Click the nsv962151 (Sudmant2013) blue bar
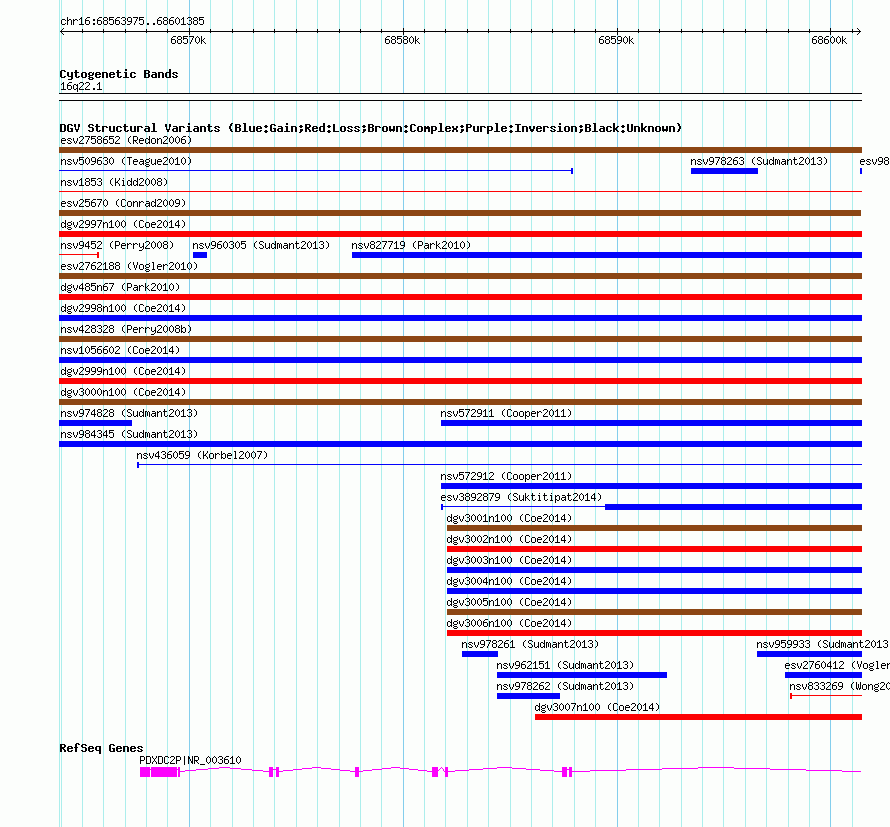Viewport: 890px width, 827px height. pyautogui.click(x=582, y=675)
